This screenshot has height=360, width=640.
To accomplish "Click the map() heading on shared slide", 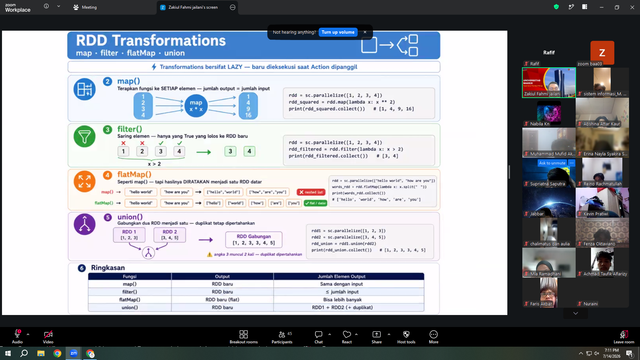I will tap(129, 81).
